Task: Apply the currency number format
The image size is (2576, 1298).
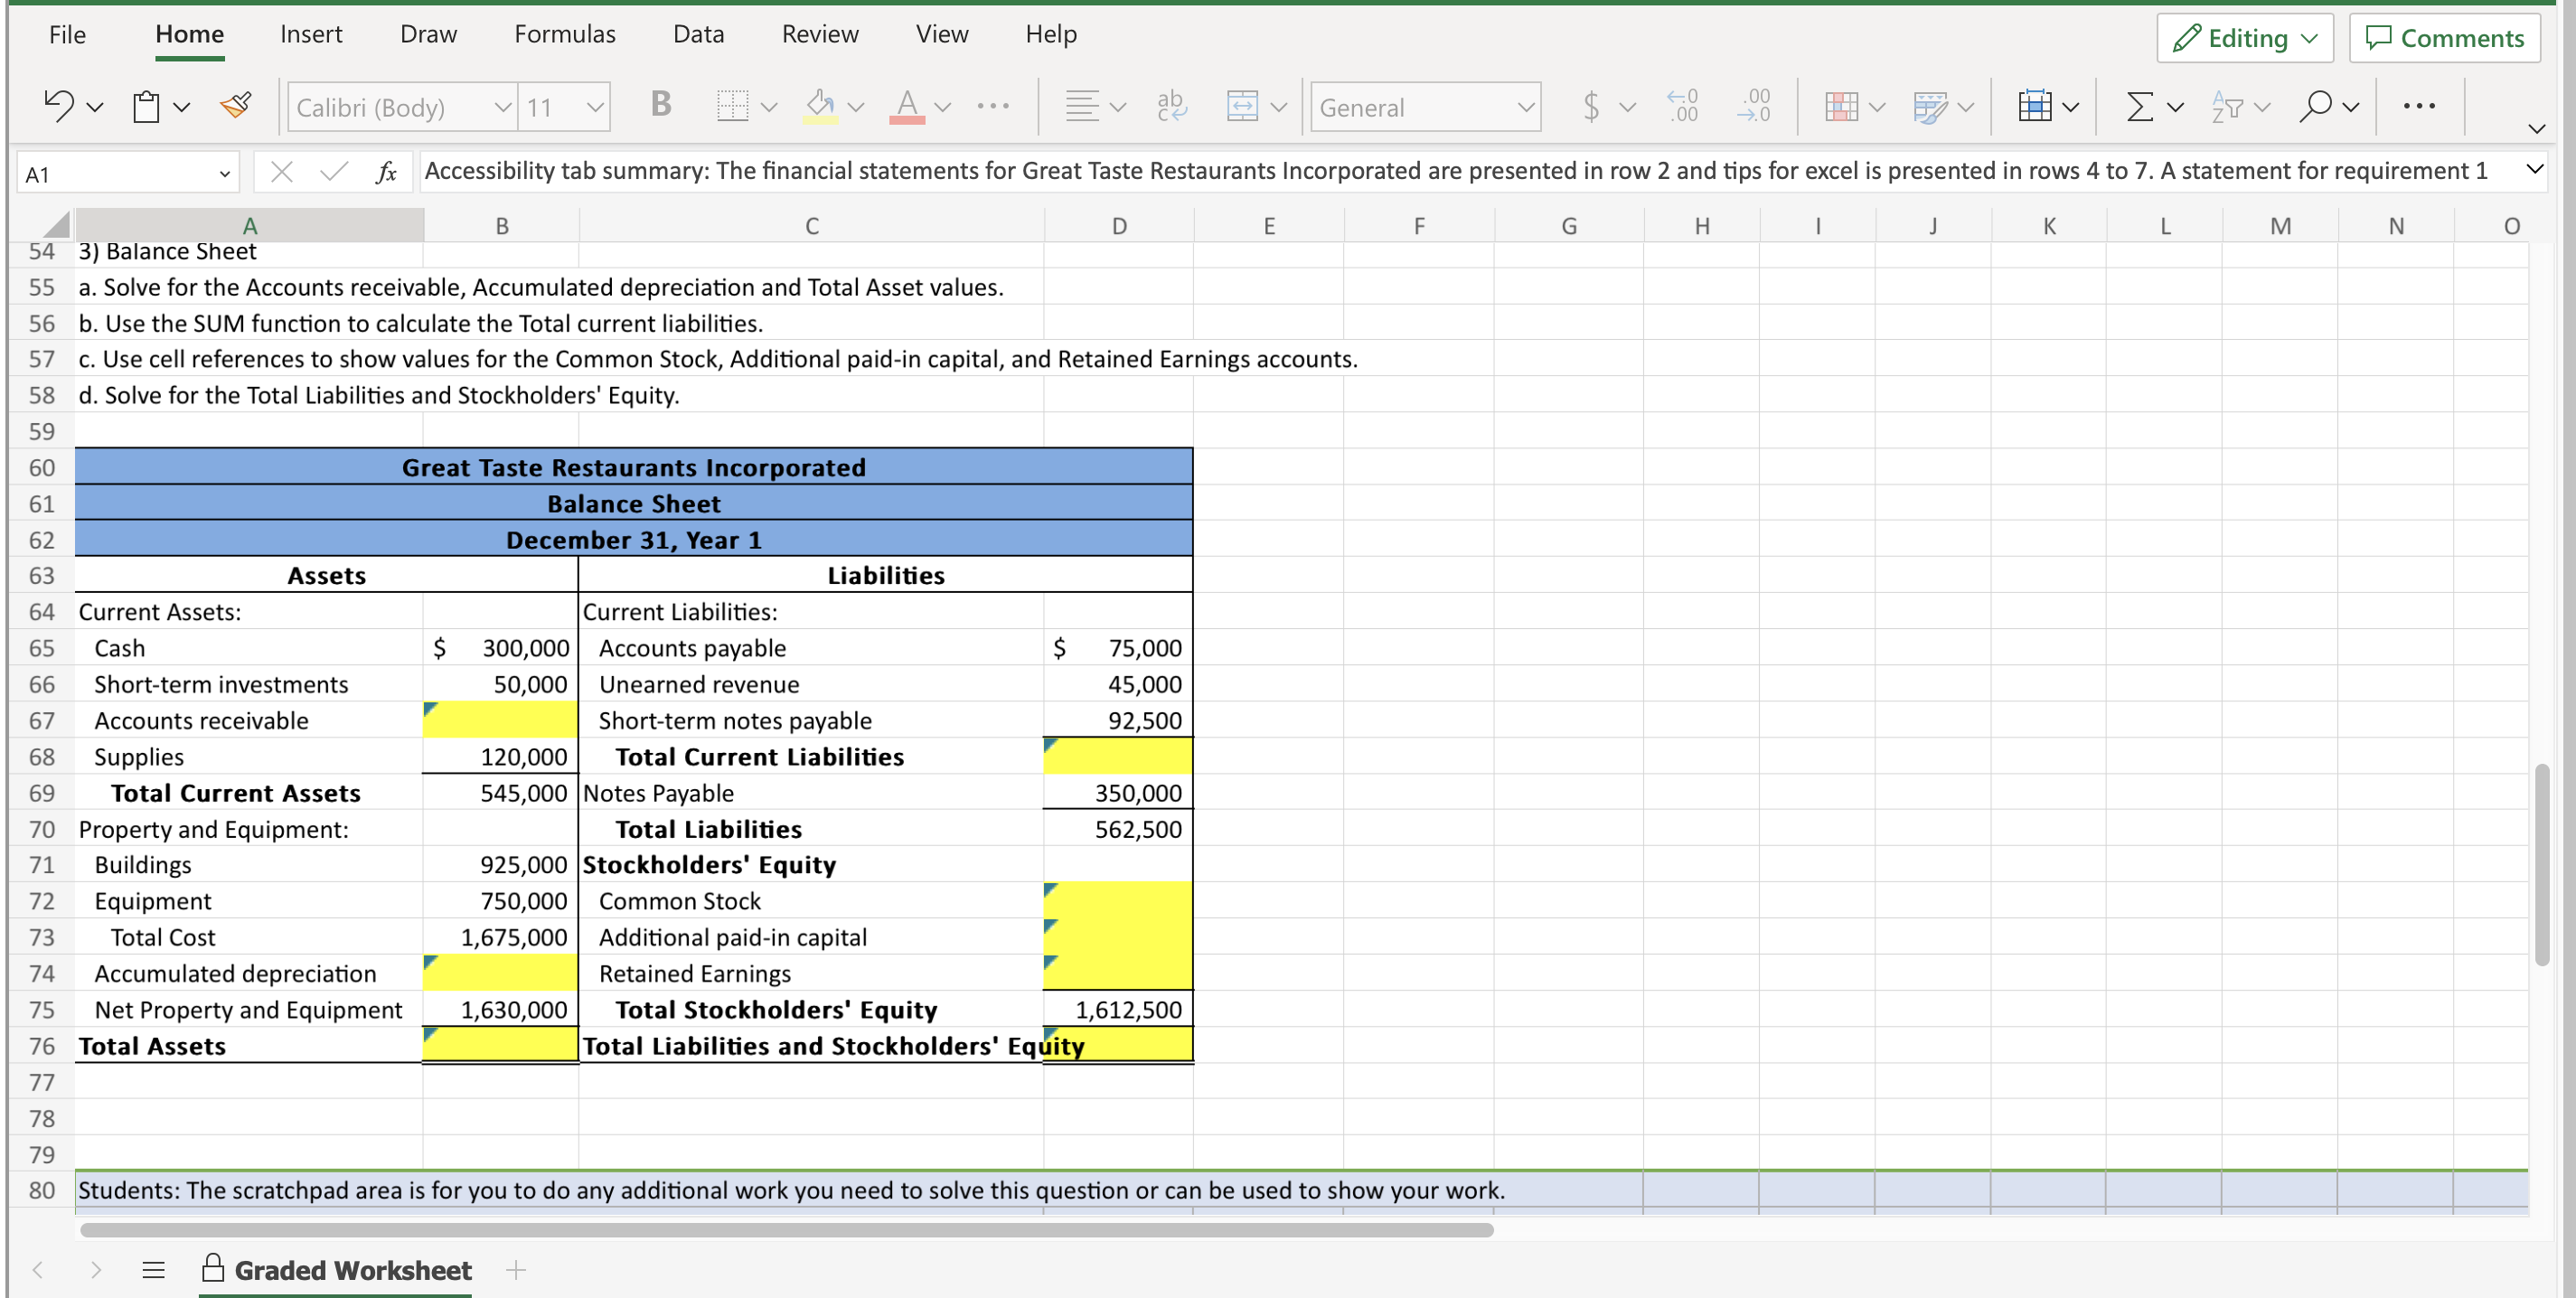Action: 1592,106
